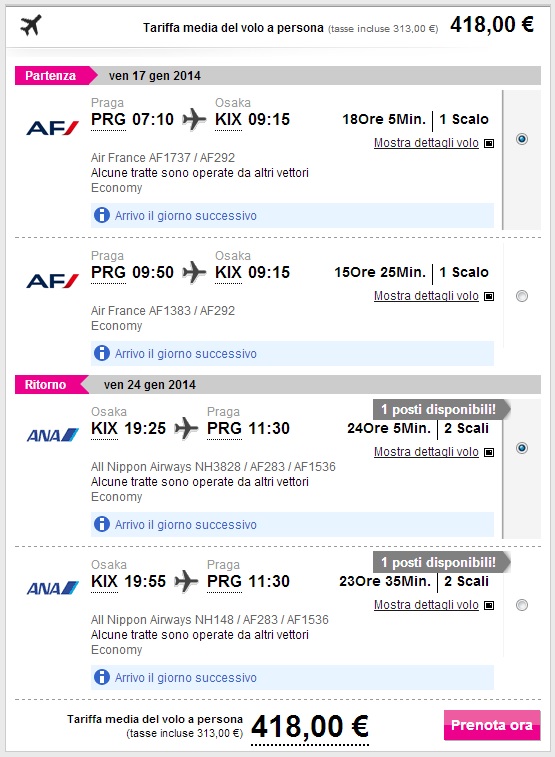Select the KIX 19:25 return flight radio button
The height and width of the screenshot is (757, 555).
point(522,448)
